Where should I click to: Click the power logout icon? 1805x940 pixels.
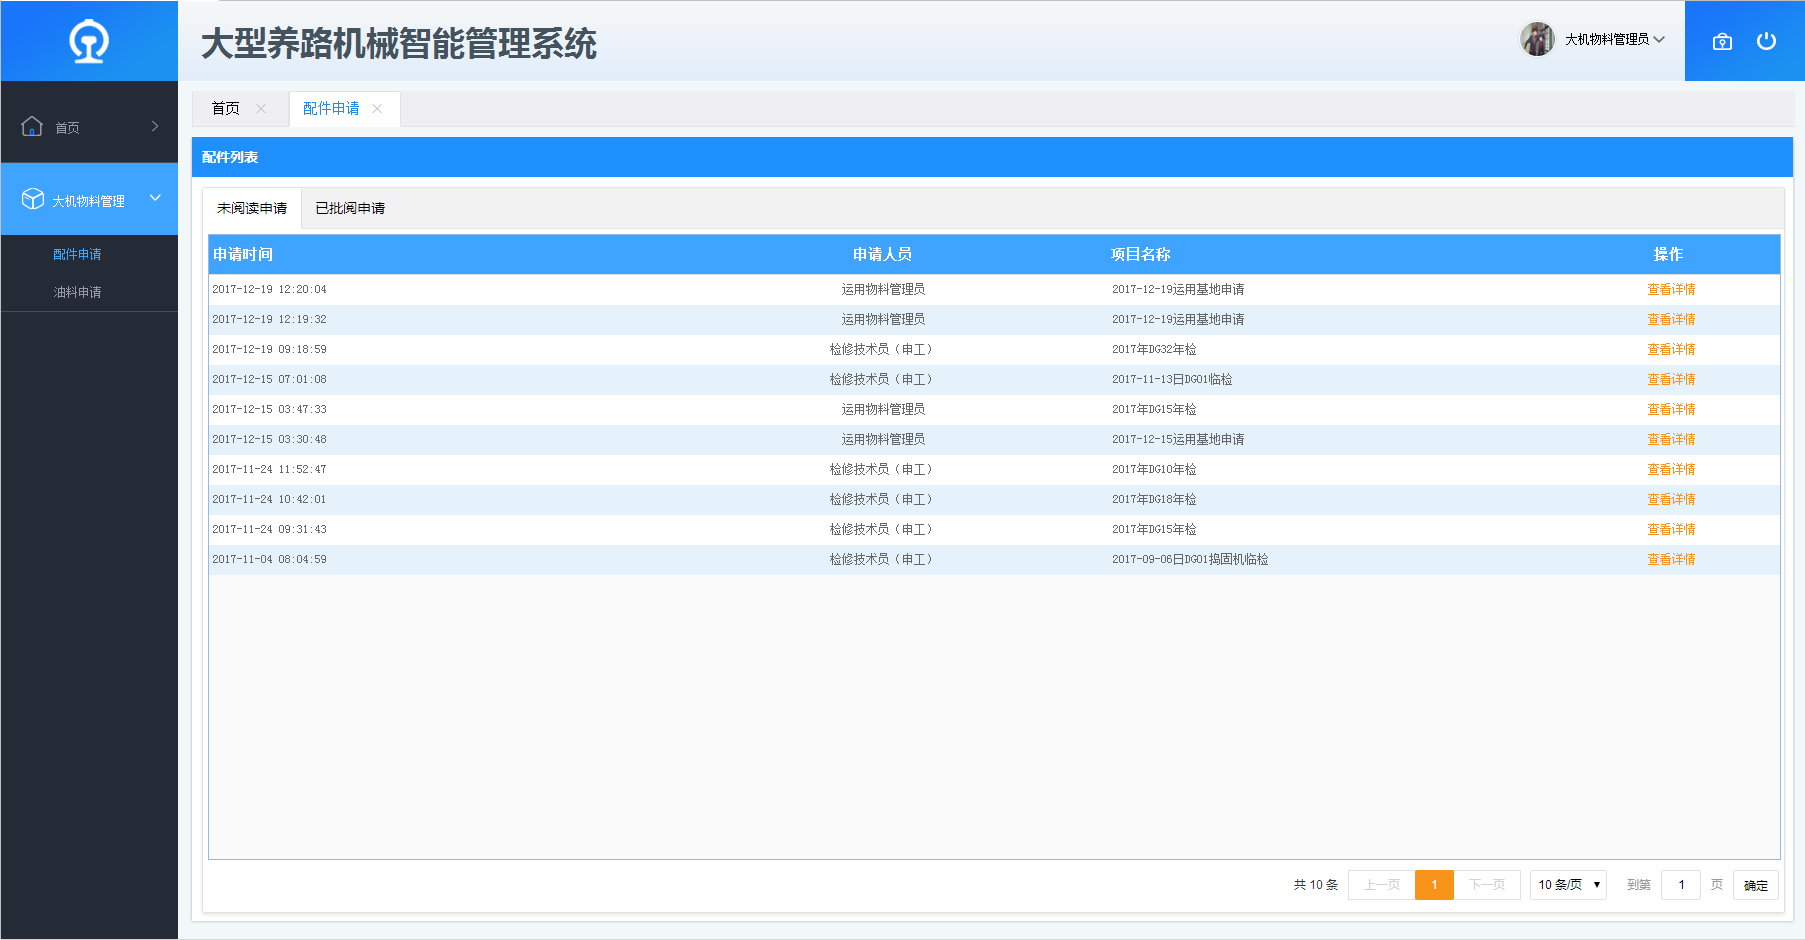[x=1766, y=41]
